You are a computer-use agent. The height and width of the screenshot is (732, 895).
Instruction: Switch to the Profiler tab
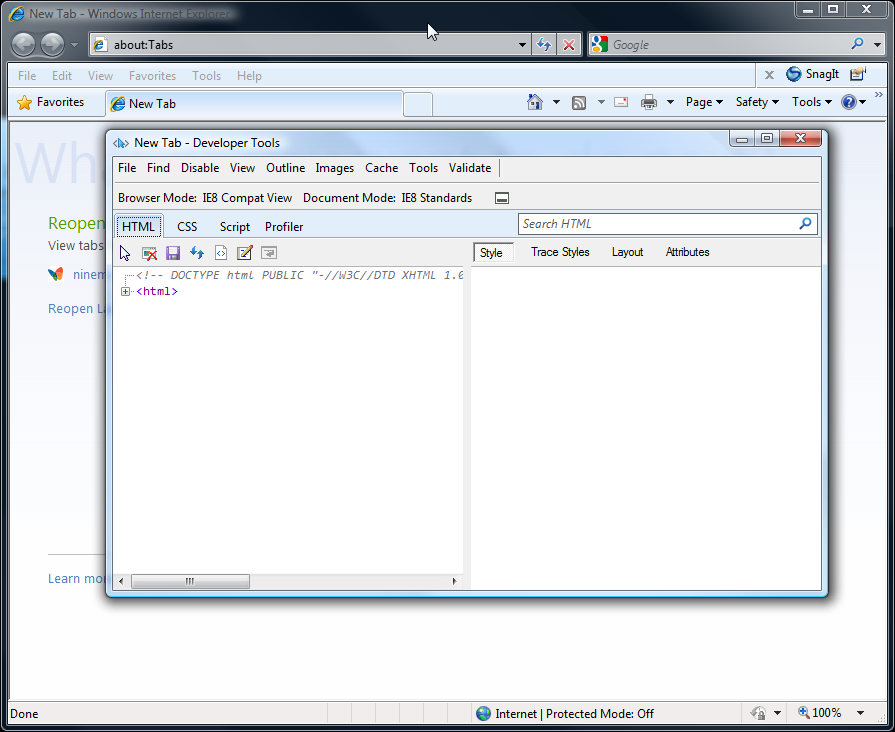pos(284,227)
